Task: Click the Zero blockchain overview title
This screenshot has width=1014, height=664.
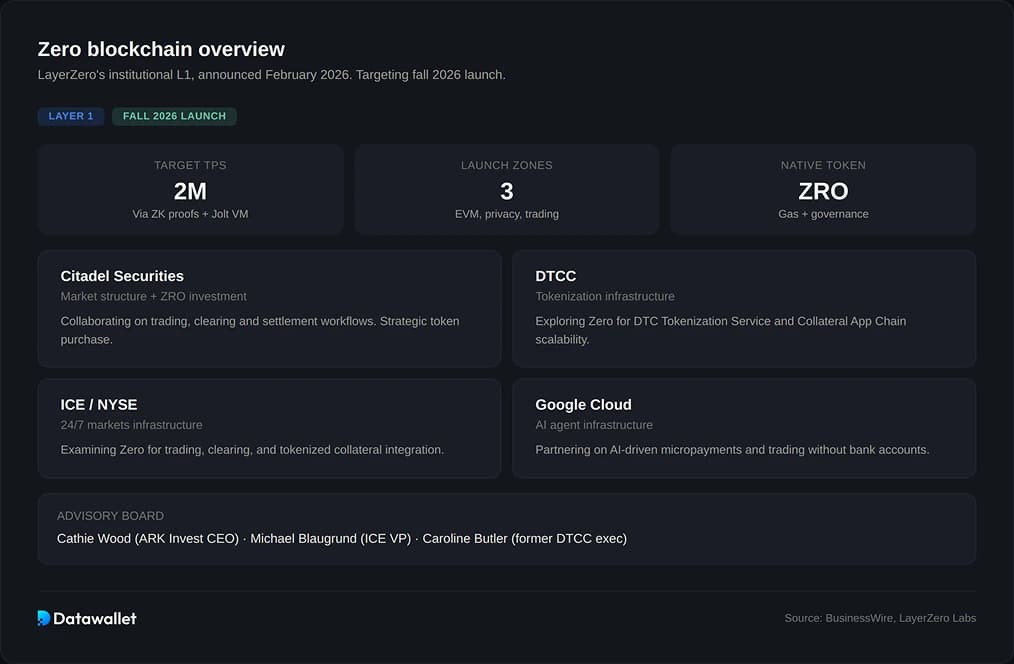Action: point(161,49)
